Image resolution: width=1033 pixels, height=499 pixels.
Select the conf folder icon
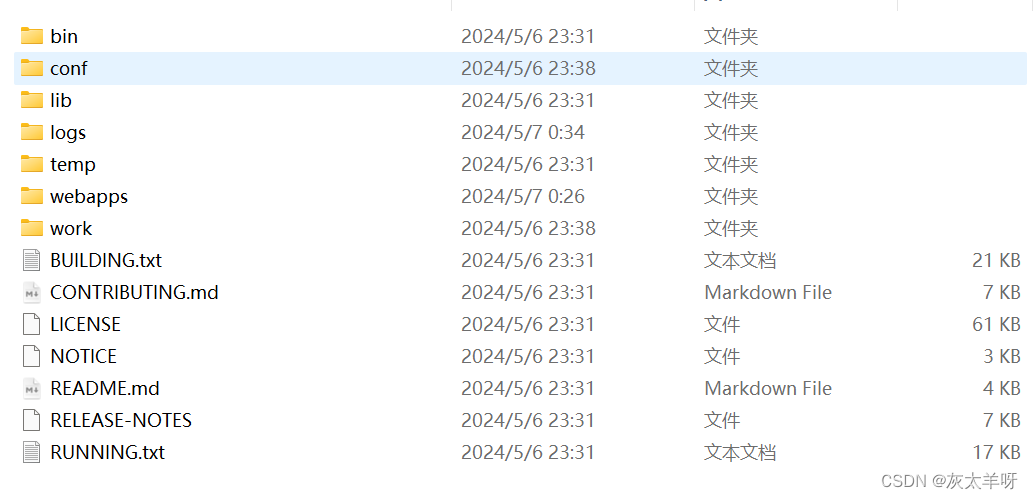pos(32,68)
